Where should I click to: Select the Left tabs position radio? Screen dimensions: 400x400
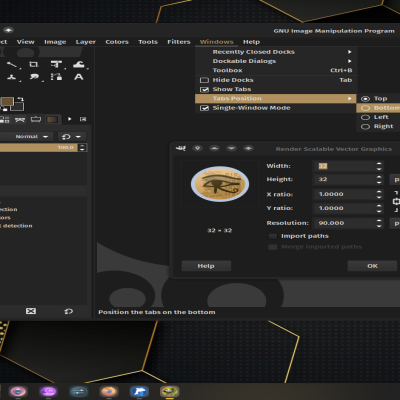pyautogui.click(x=366, y=117)
